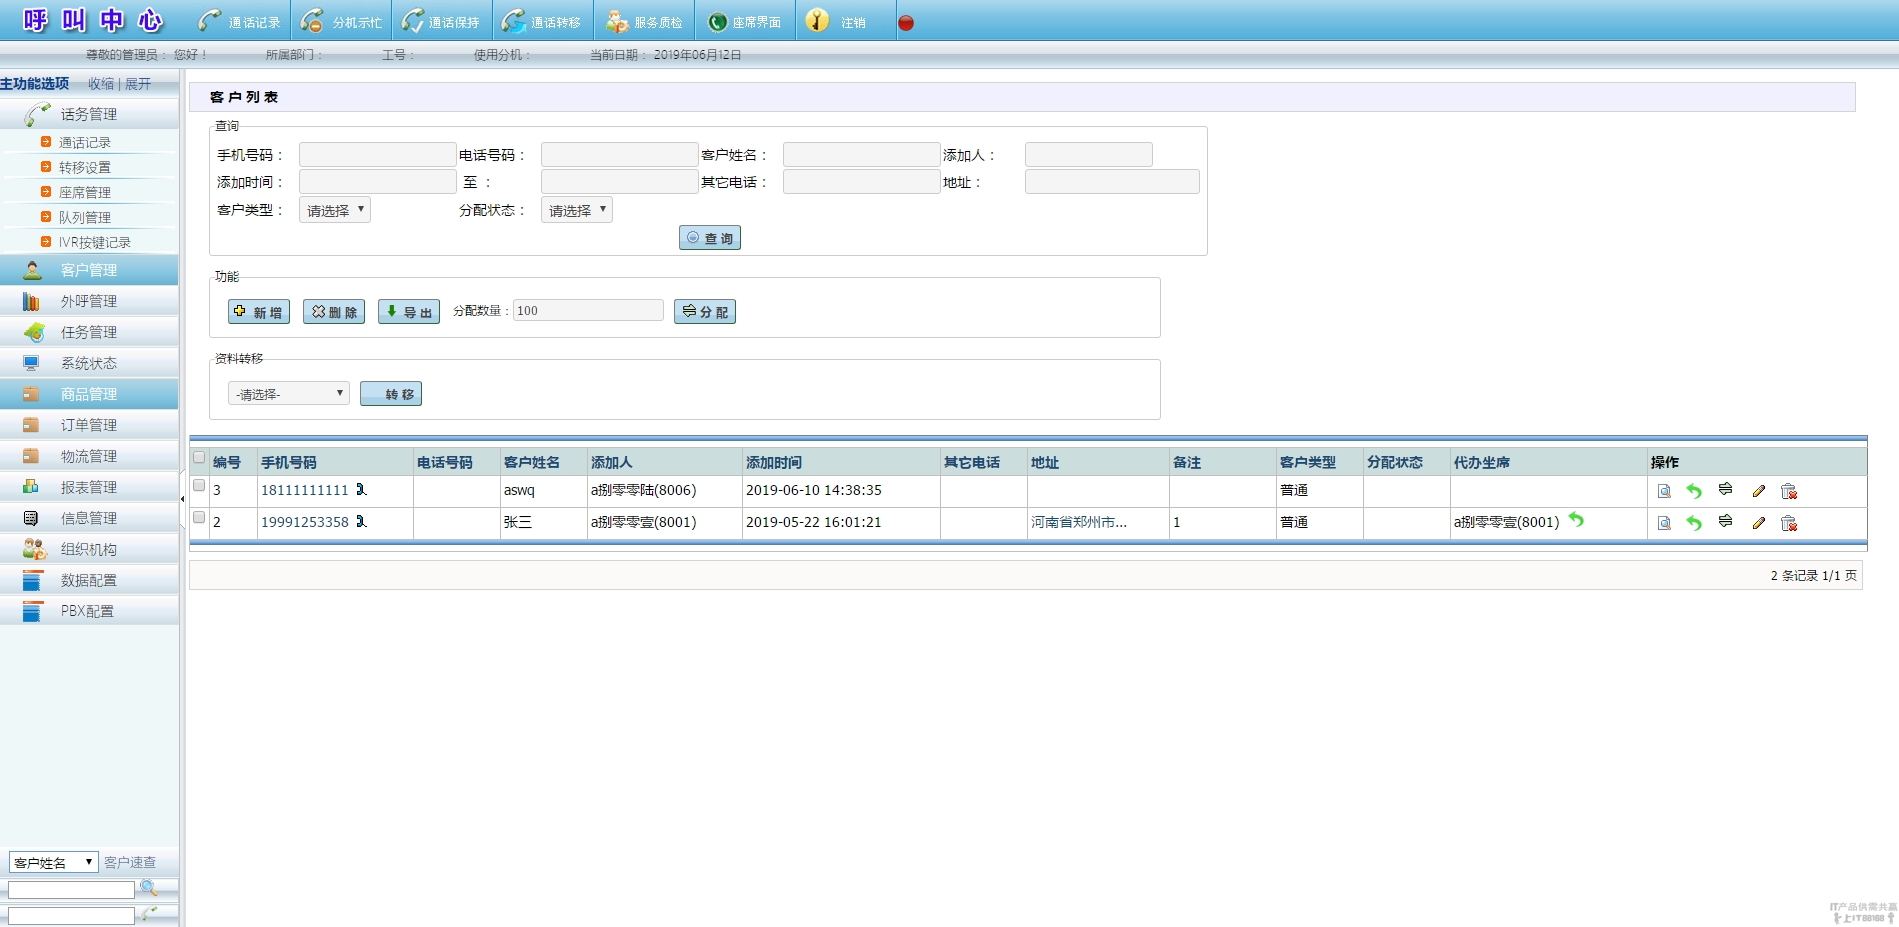Screen dimensions: 1899x927
Task: Toggle the select-all checkbox in table header
Action: point(199,458)
